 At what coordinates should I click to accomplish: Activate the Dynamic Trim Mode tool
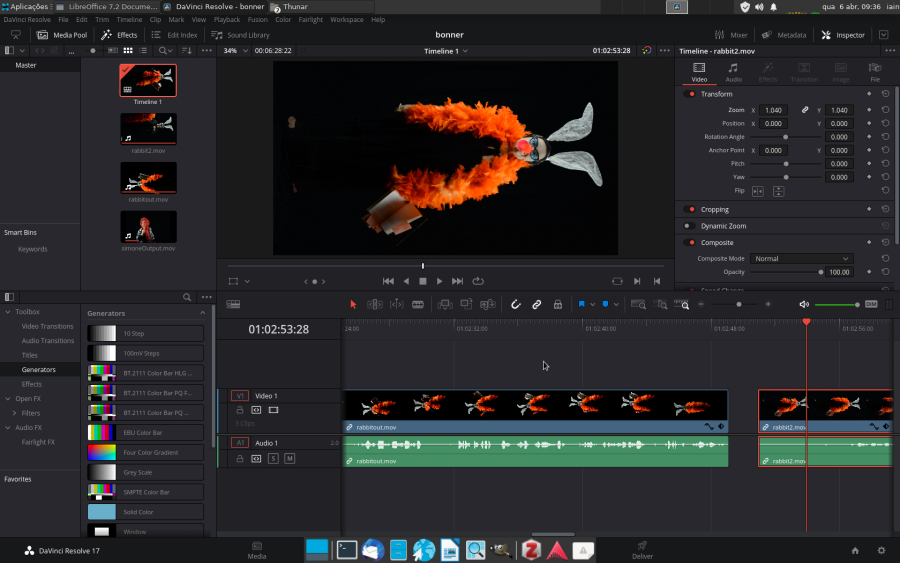[x=397, y=304]
